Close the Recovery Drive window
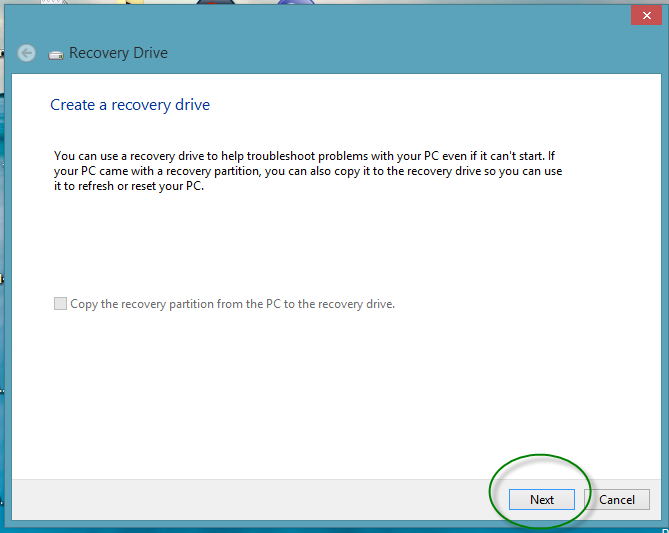This screenshot has width=669, height=533. [646, 16]
